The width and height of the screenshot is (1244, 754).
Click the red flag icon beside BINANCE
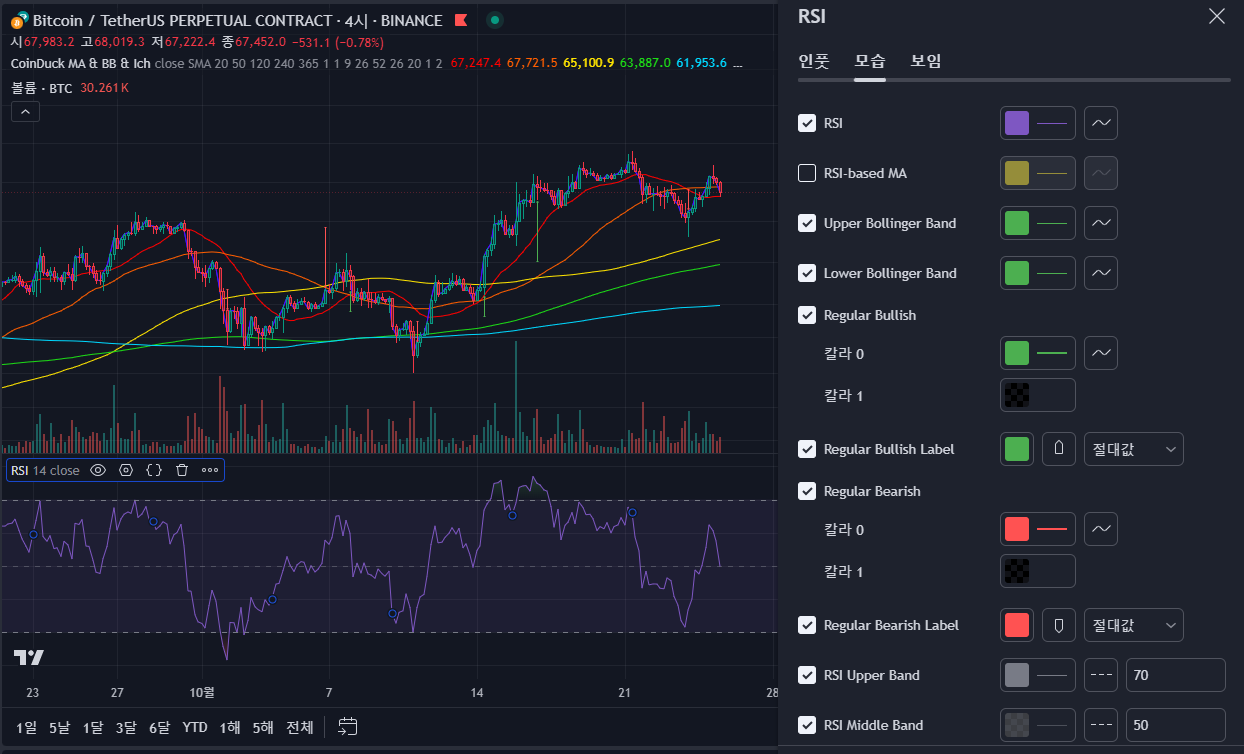(461, 20)
